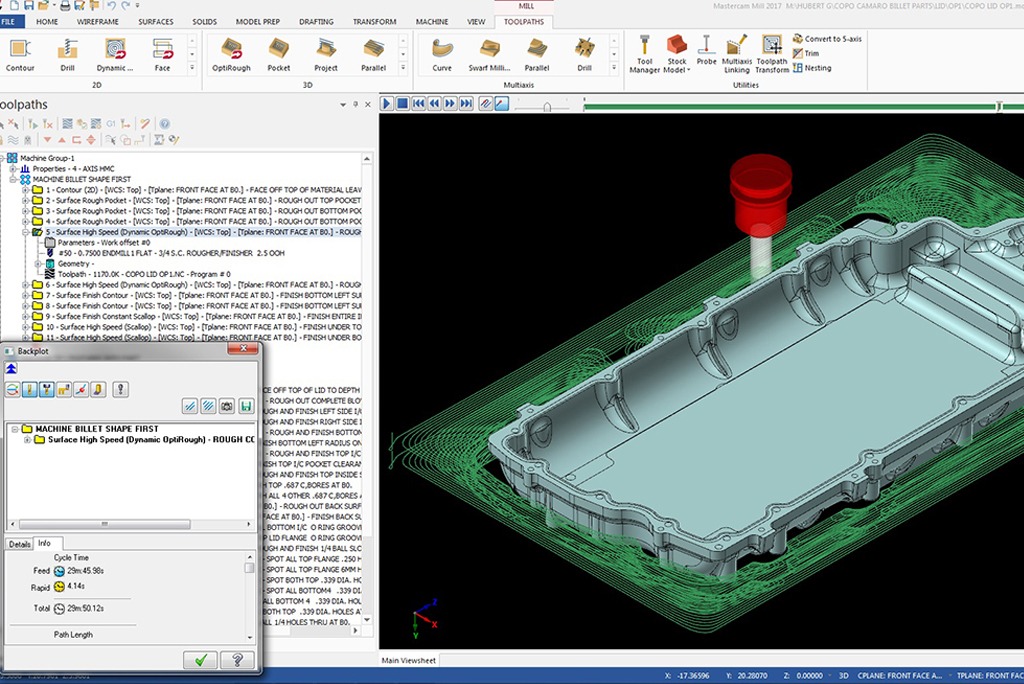Viewport: 1024px width, 684px height.
Task: Expand operation 1 Contour (2D)
Action: [25, 190]
